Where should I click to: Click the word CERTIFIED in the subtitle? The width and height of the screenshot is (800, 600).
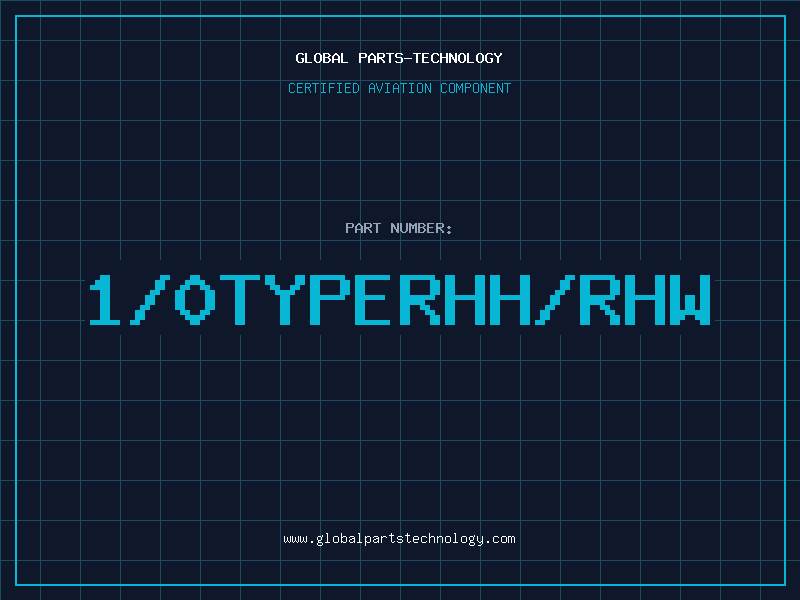(x=324, y=88)
